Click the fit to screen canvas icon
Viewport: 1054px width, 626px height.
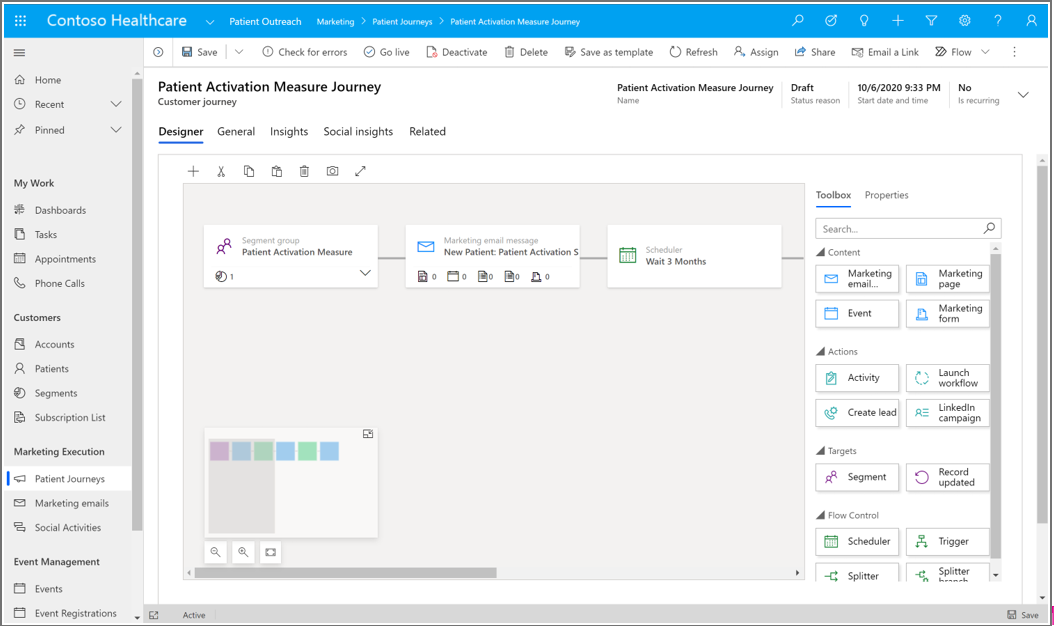tap(271, 552)
